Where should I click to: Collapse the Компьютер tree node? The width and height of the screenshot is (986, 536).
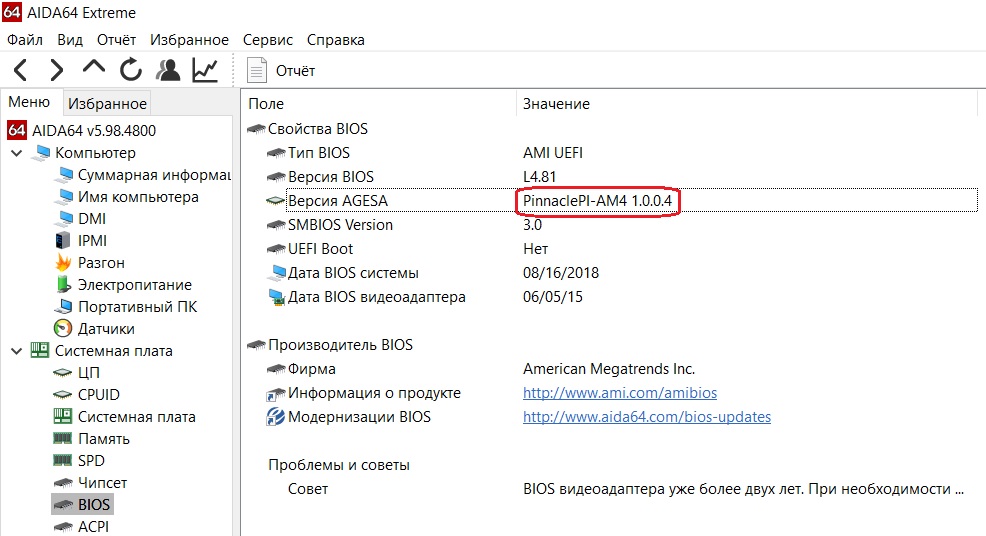[17, 153]
